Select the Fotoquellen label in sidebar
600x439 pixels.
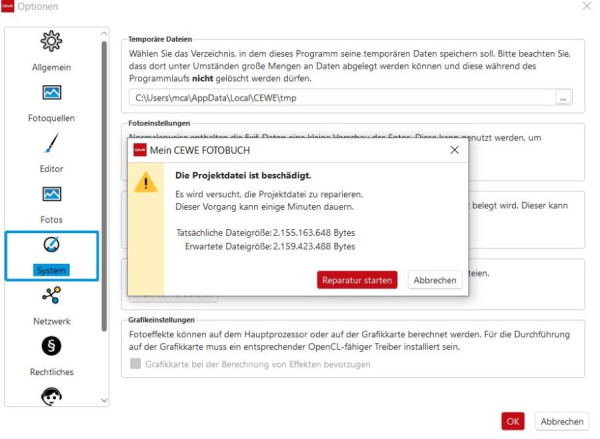tap(51, 118)
